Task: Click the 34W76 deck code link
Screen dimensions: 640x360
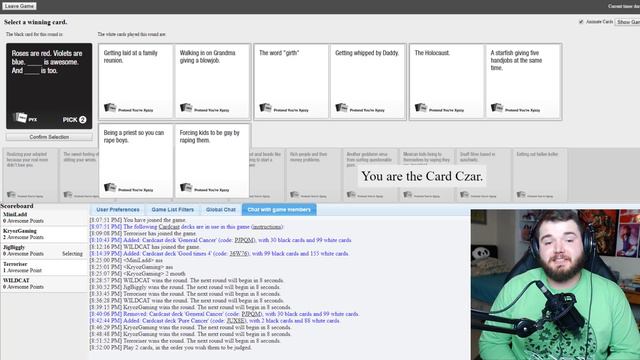Action: click(x=238, y=253)
